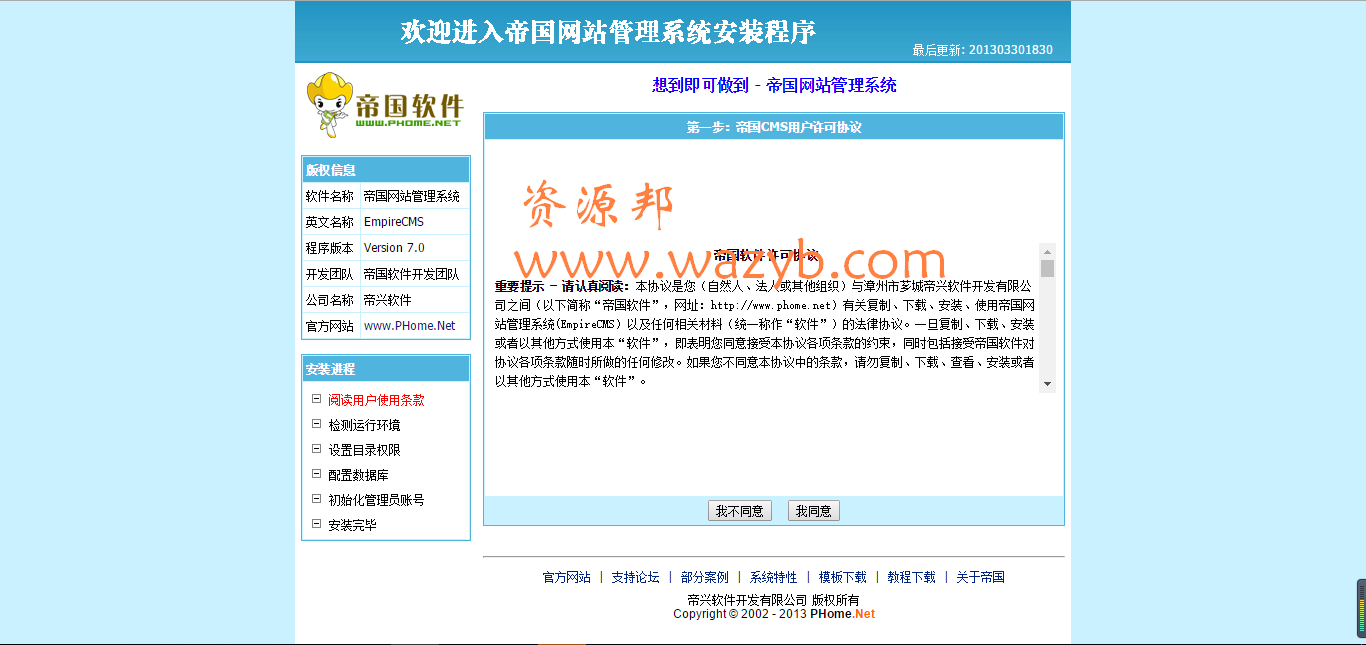The width and height of the screenshot is (1366, 645).
Task: Open the www.PHome.Net link in the table
Action: [409, 326]
